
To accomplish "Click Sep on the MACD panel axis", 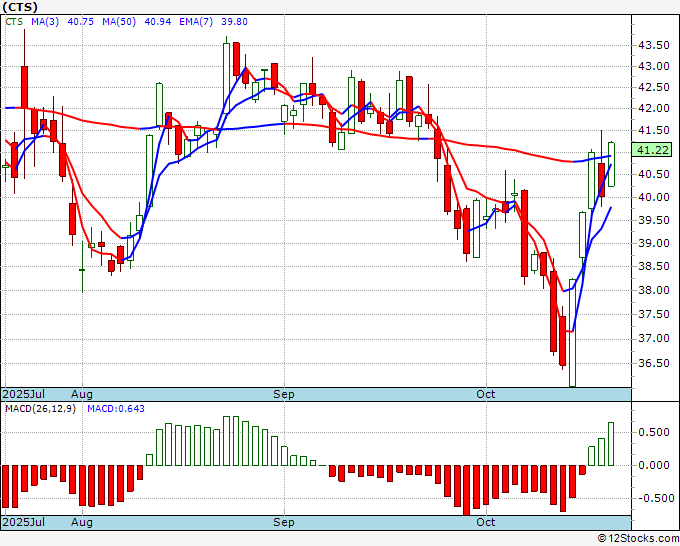I will (284, 522).
